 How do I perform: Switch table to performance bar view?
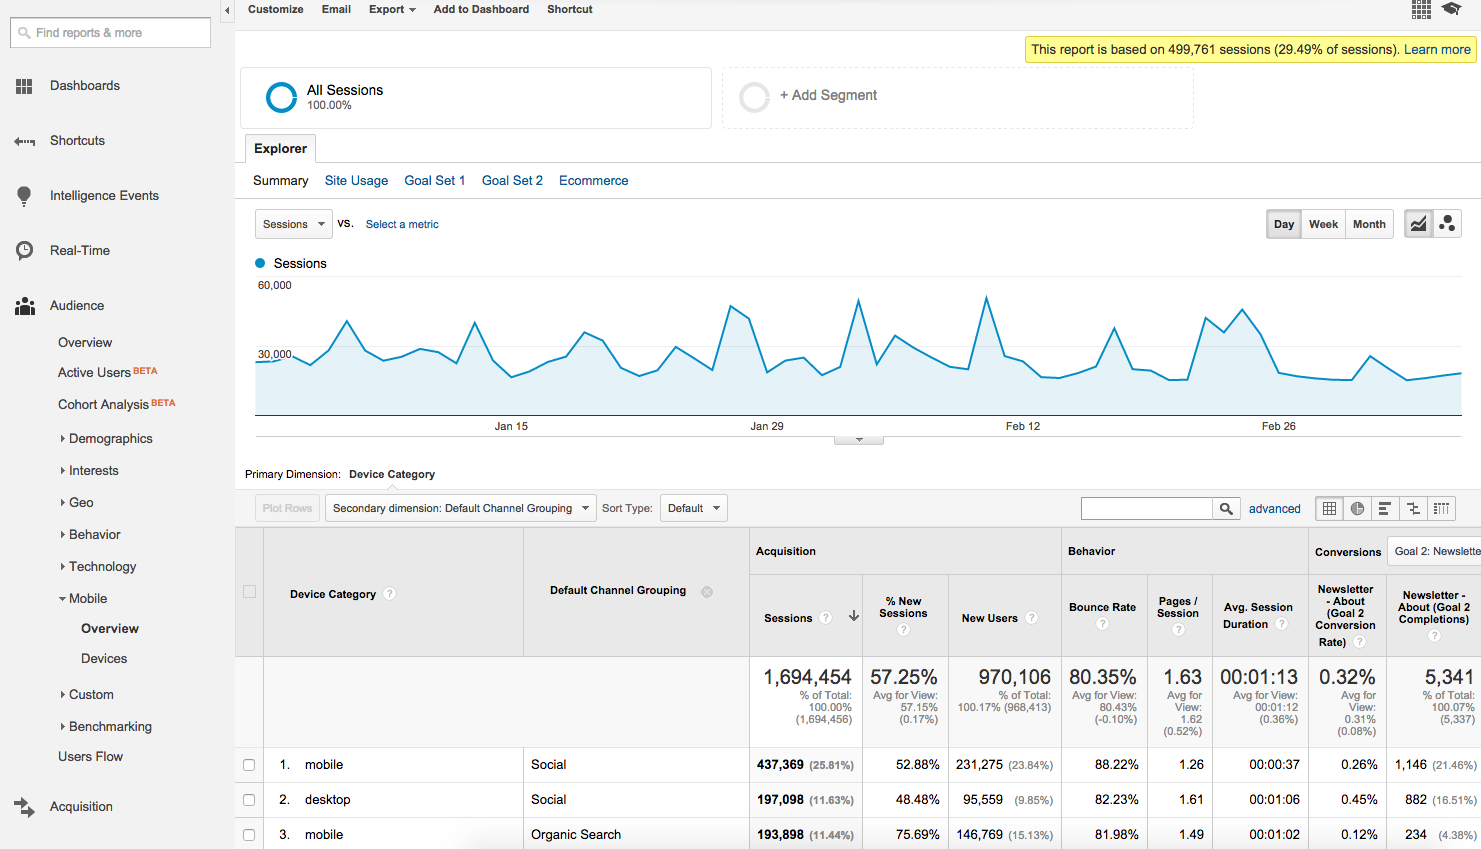coord(1385,509)
